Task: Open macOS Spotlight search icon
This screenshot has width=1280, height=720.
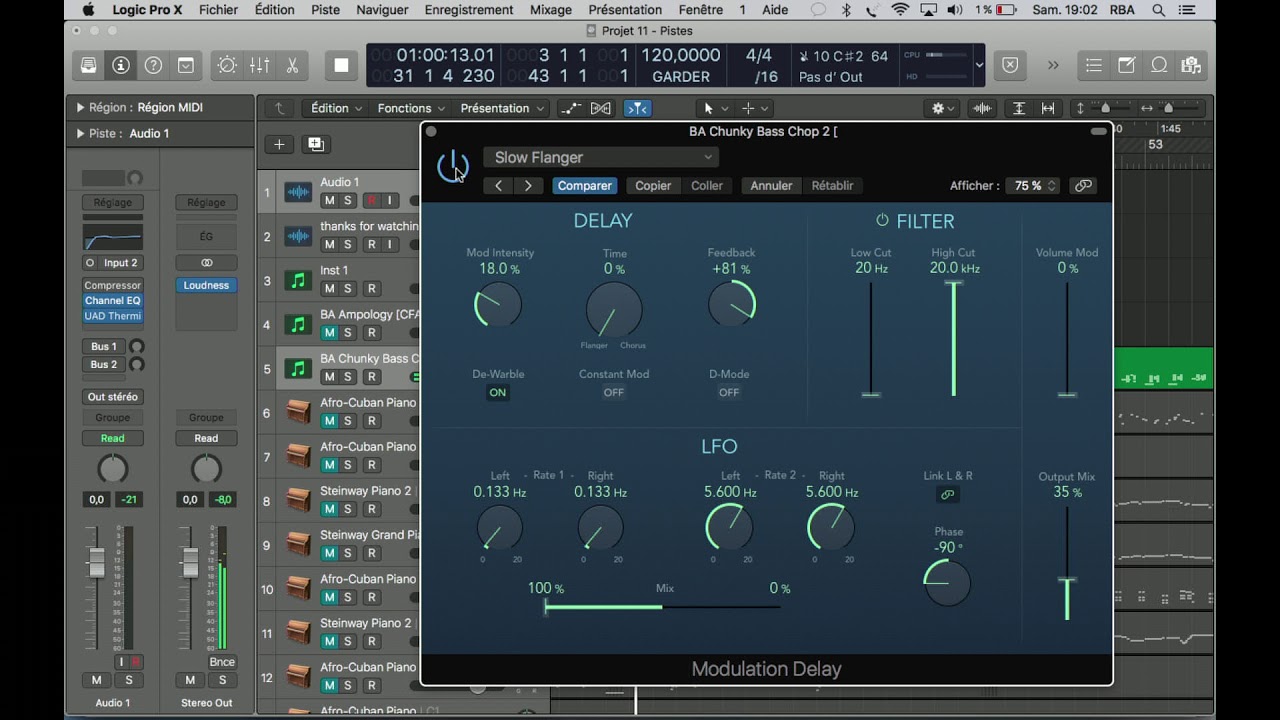Action: tap(1158, 10)
